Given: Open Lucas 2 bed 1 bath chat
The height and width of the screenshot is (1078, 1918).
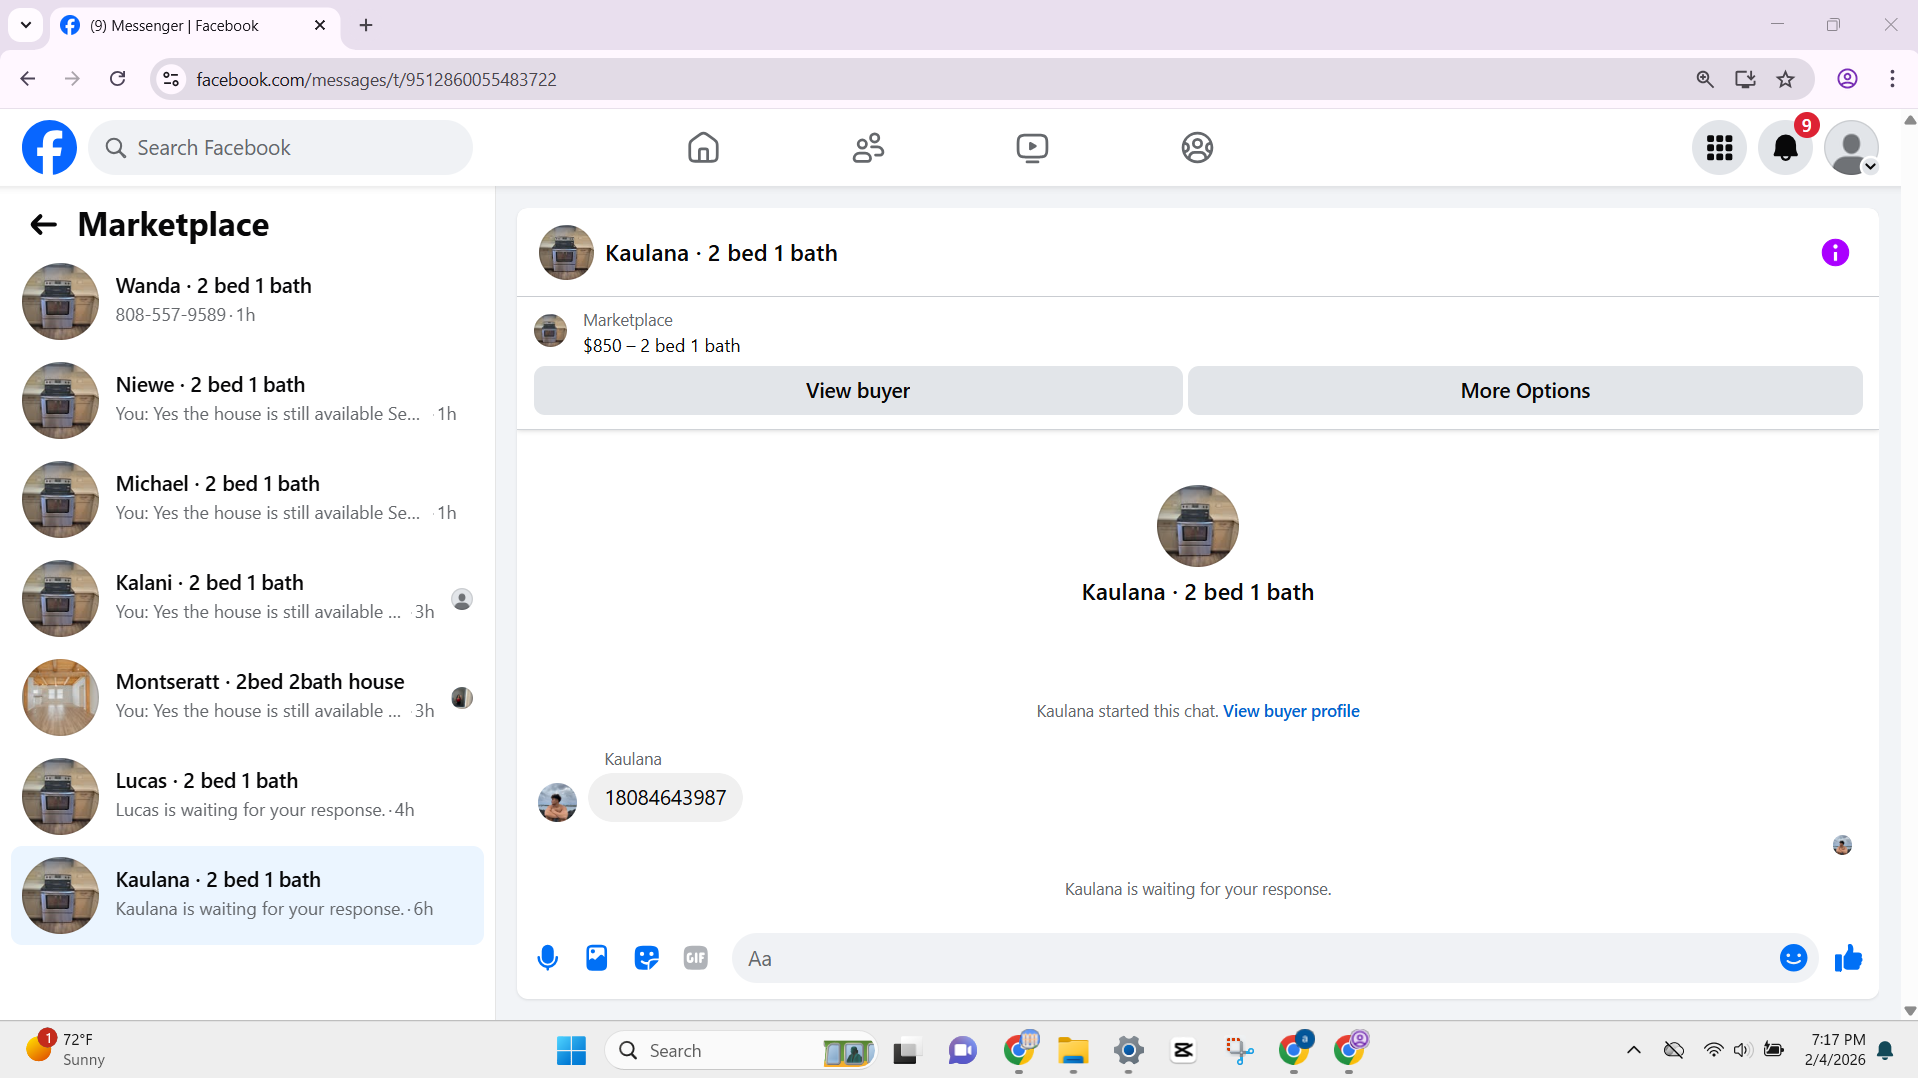Looking at the screenshot, I should 247,796.
